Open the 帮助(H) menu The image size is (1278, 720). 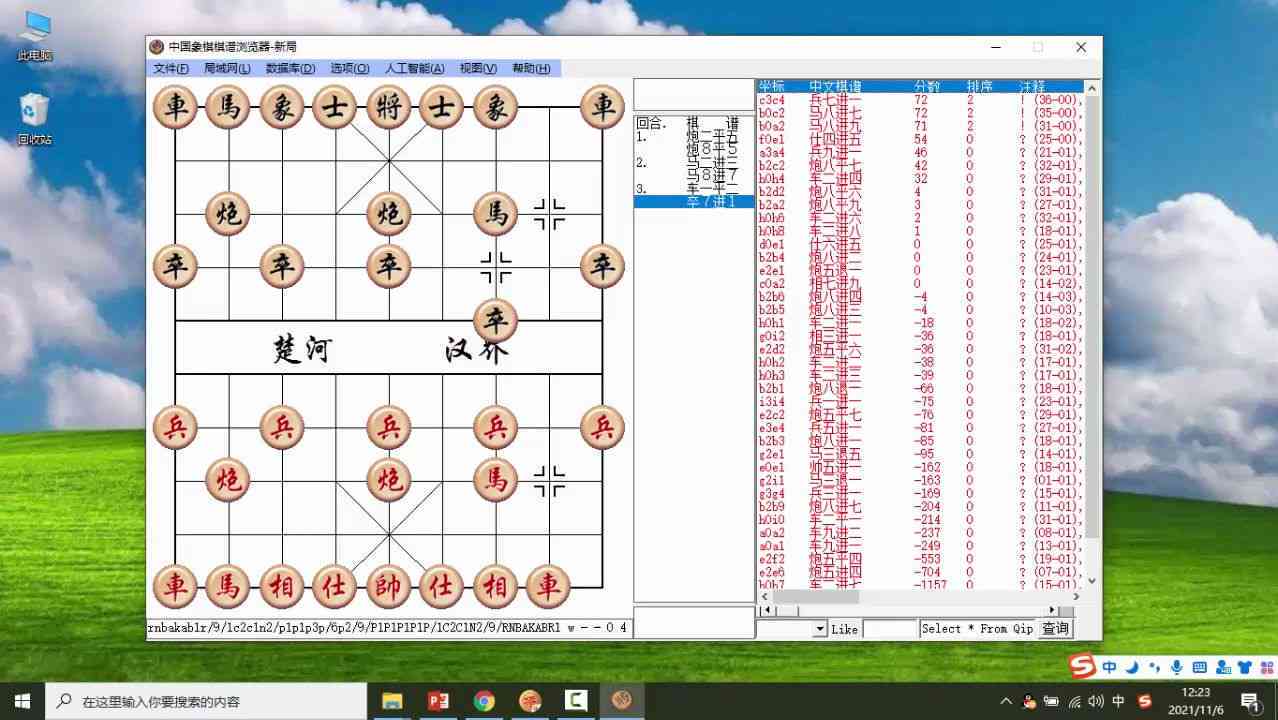531,69
